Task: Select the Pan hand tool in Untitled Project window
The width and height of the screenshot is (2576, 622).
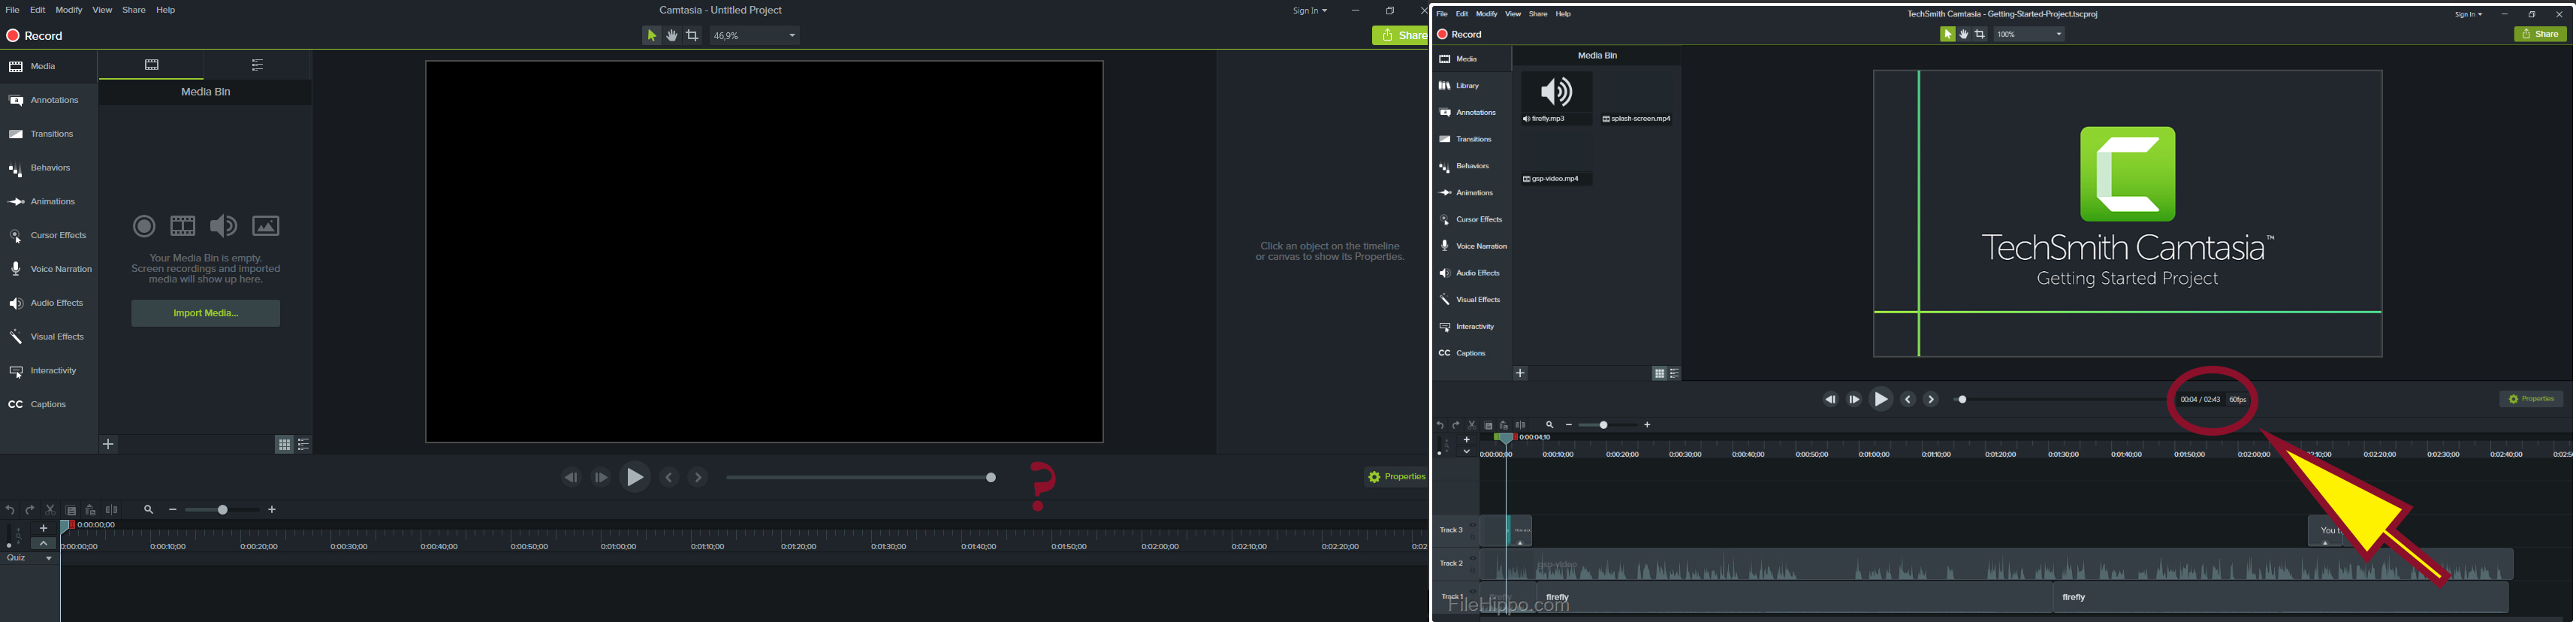Action: [672, 36]
